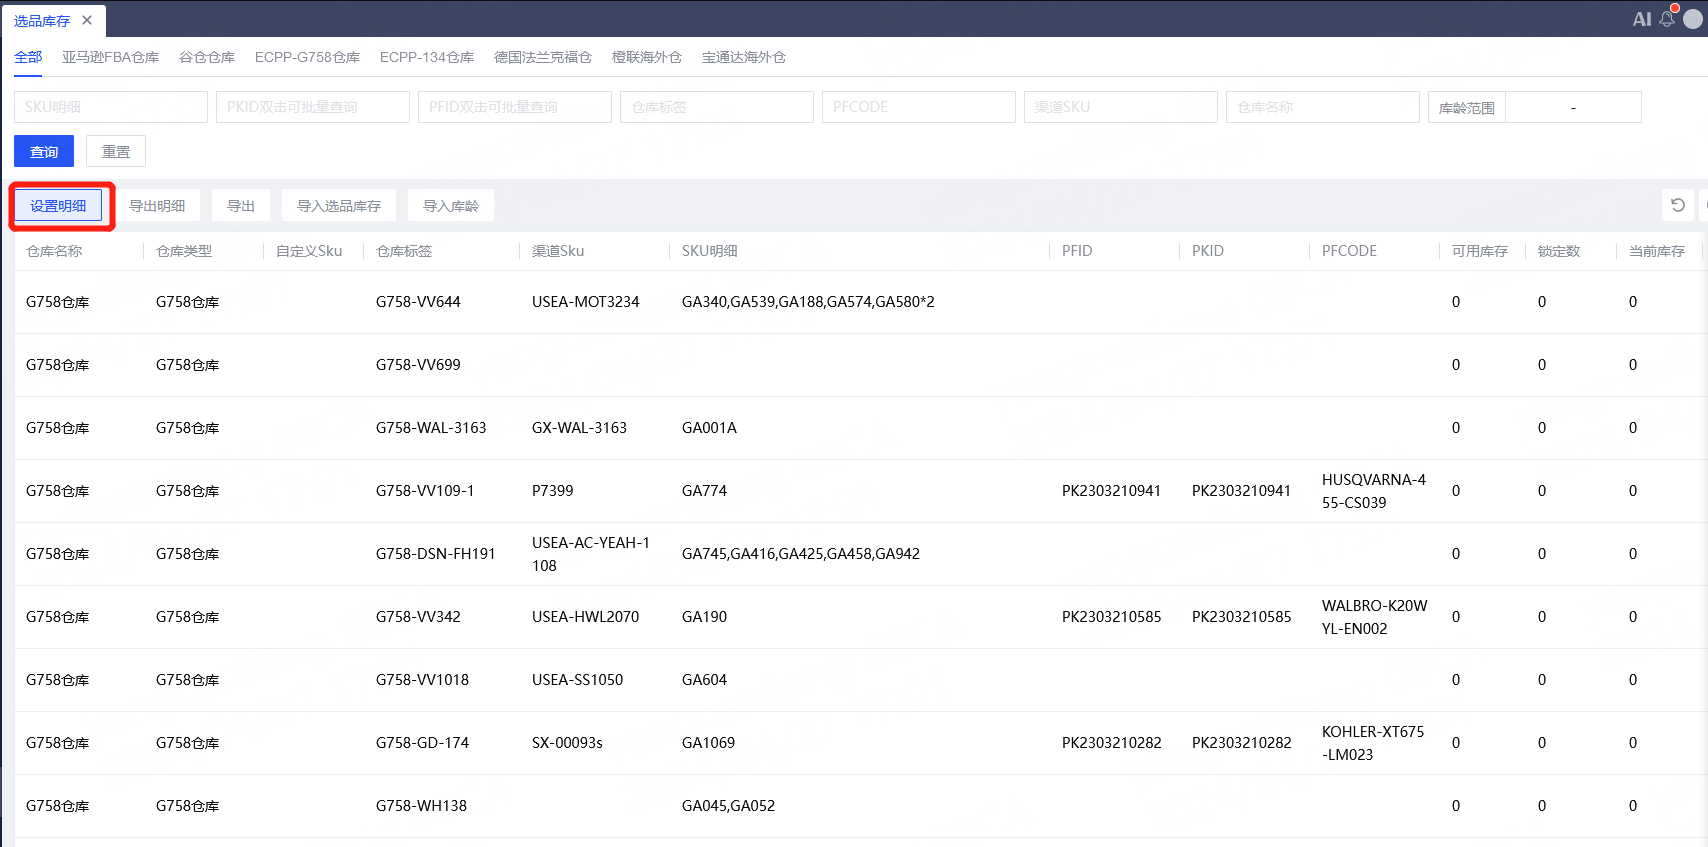1708x847 pixels.
Task: Open the notification bell
Action: point(1667,19)
